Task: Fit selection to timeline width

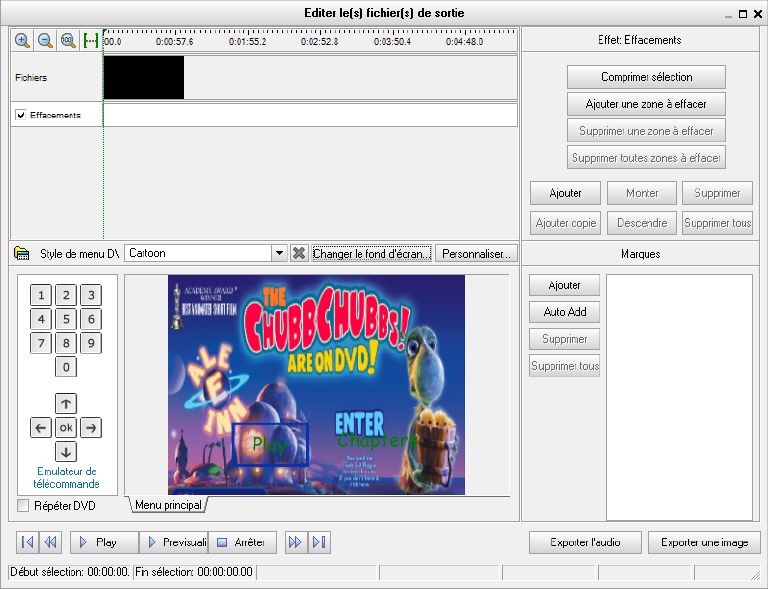Action: coord(91,41)
